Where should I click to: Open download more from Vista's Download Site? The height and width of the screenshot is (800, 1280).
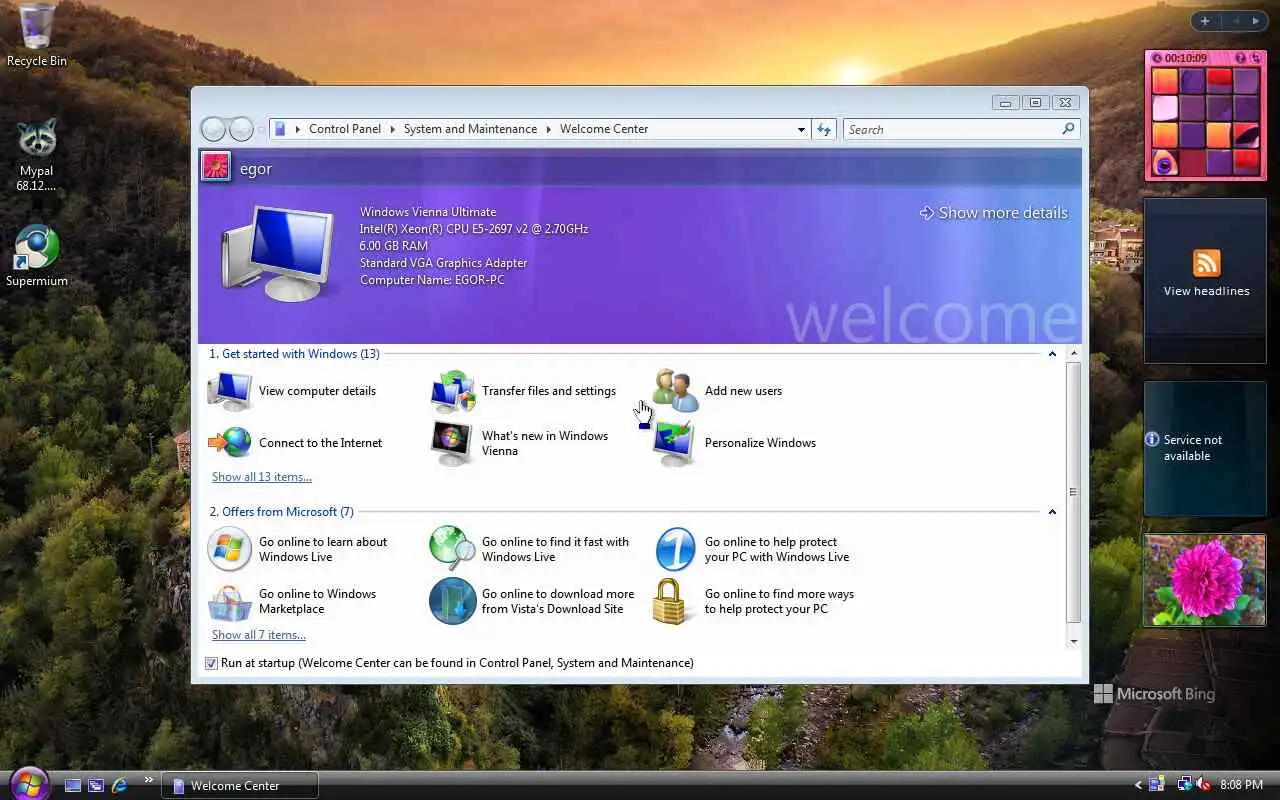point(532,601)
